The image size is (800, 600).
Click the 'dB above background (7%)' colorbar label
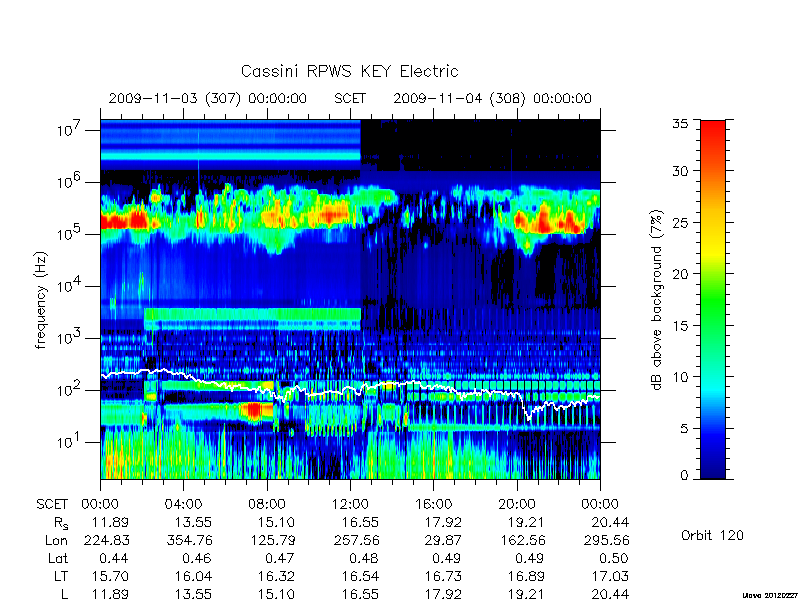[657, 300]
